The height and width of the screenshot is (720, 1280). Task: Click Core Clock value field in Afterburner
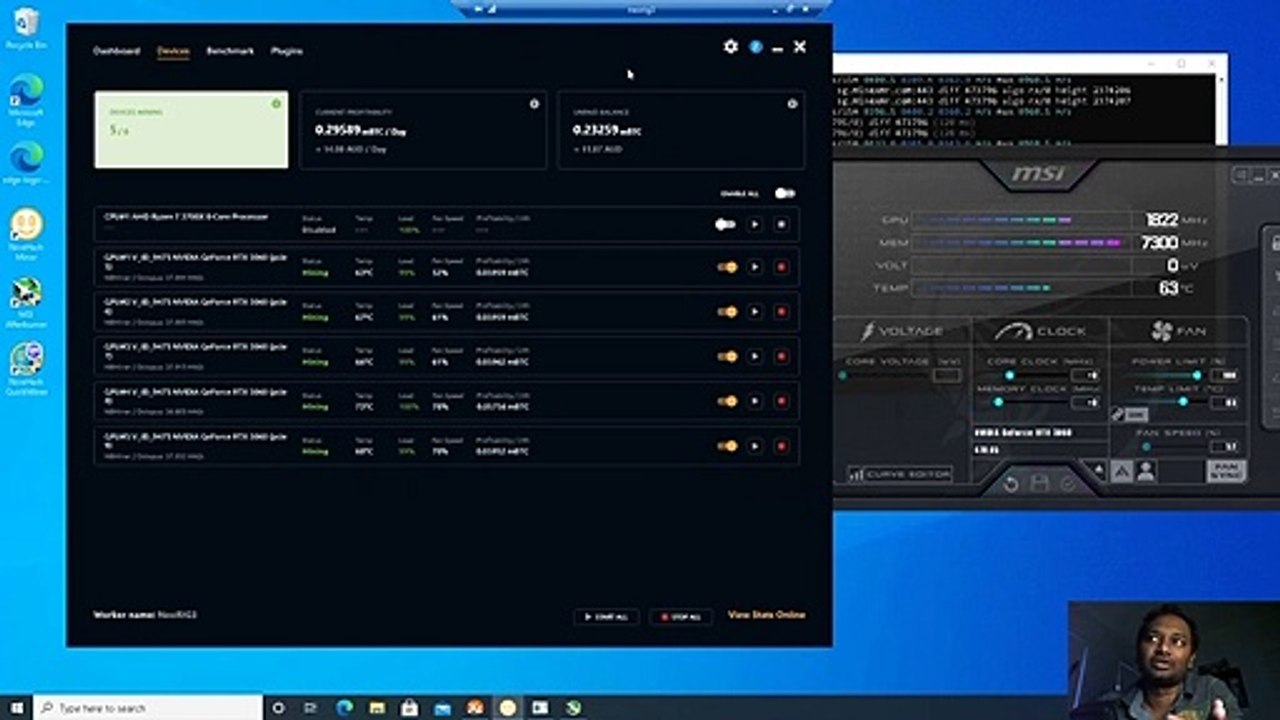(1085, 375)
